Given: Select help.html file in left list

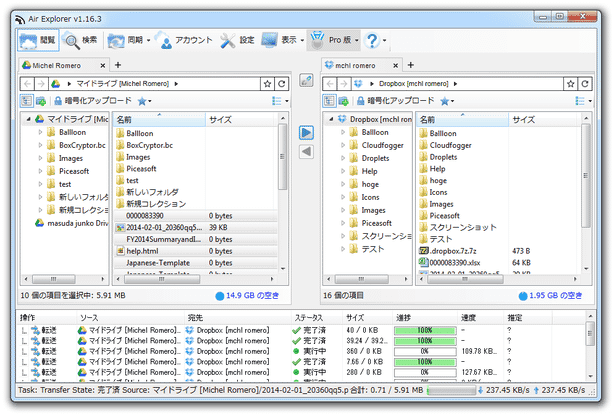Looking at the screenshot, I should [143, 251].
